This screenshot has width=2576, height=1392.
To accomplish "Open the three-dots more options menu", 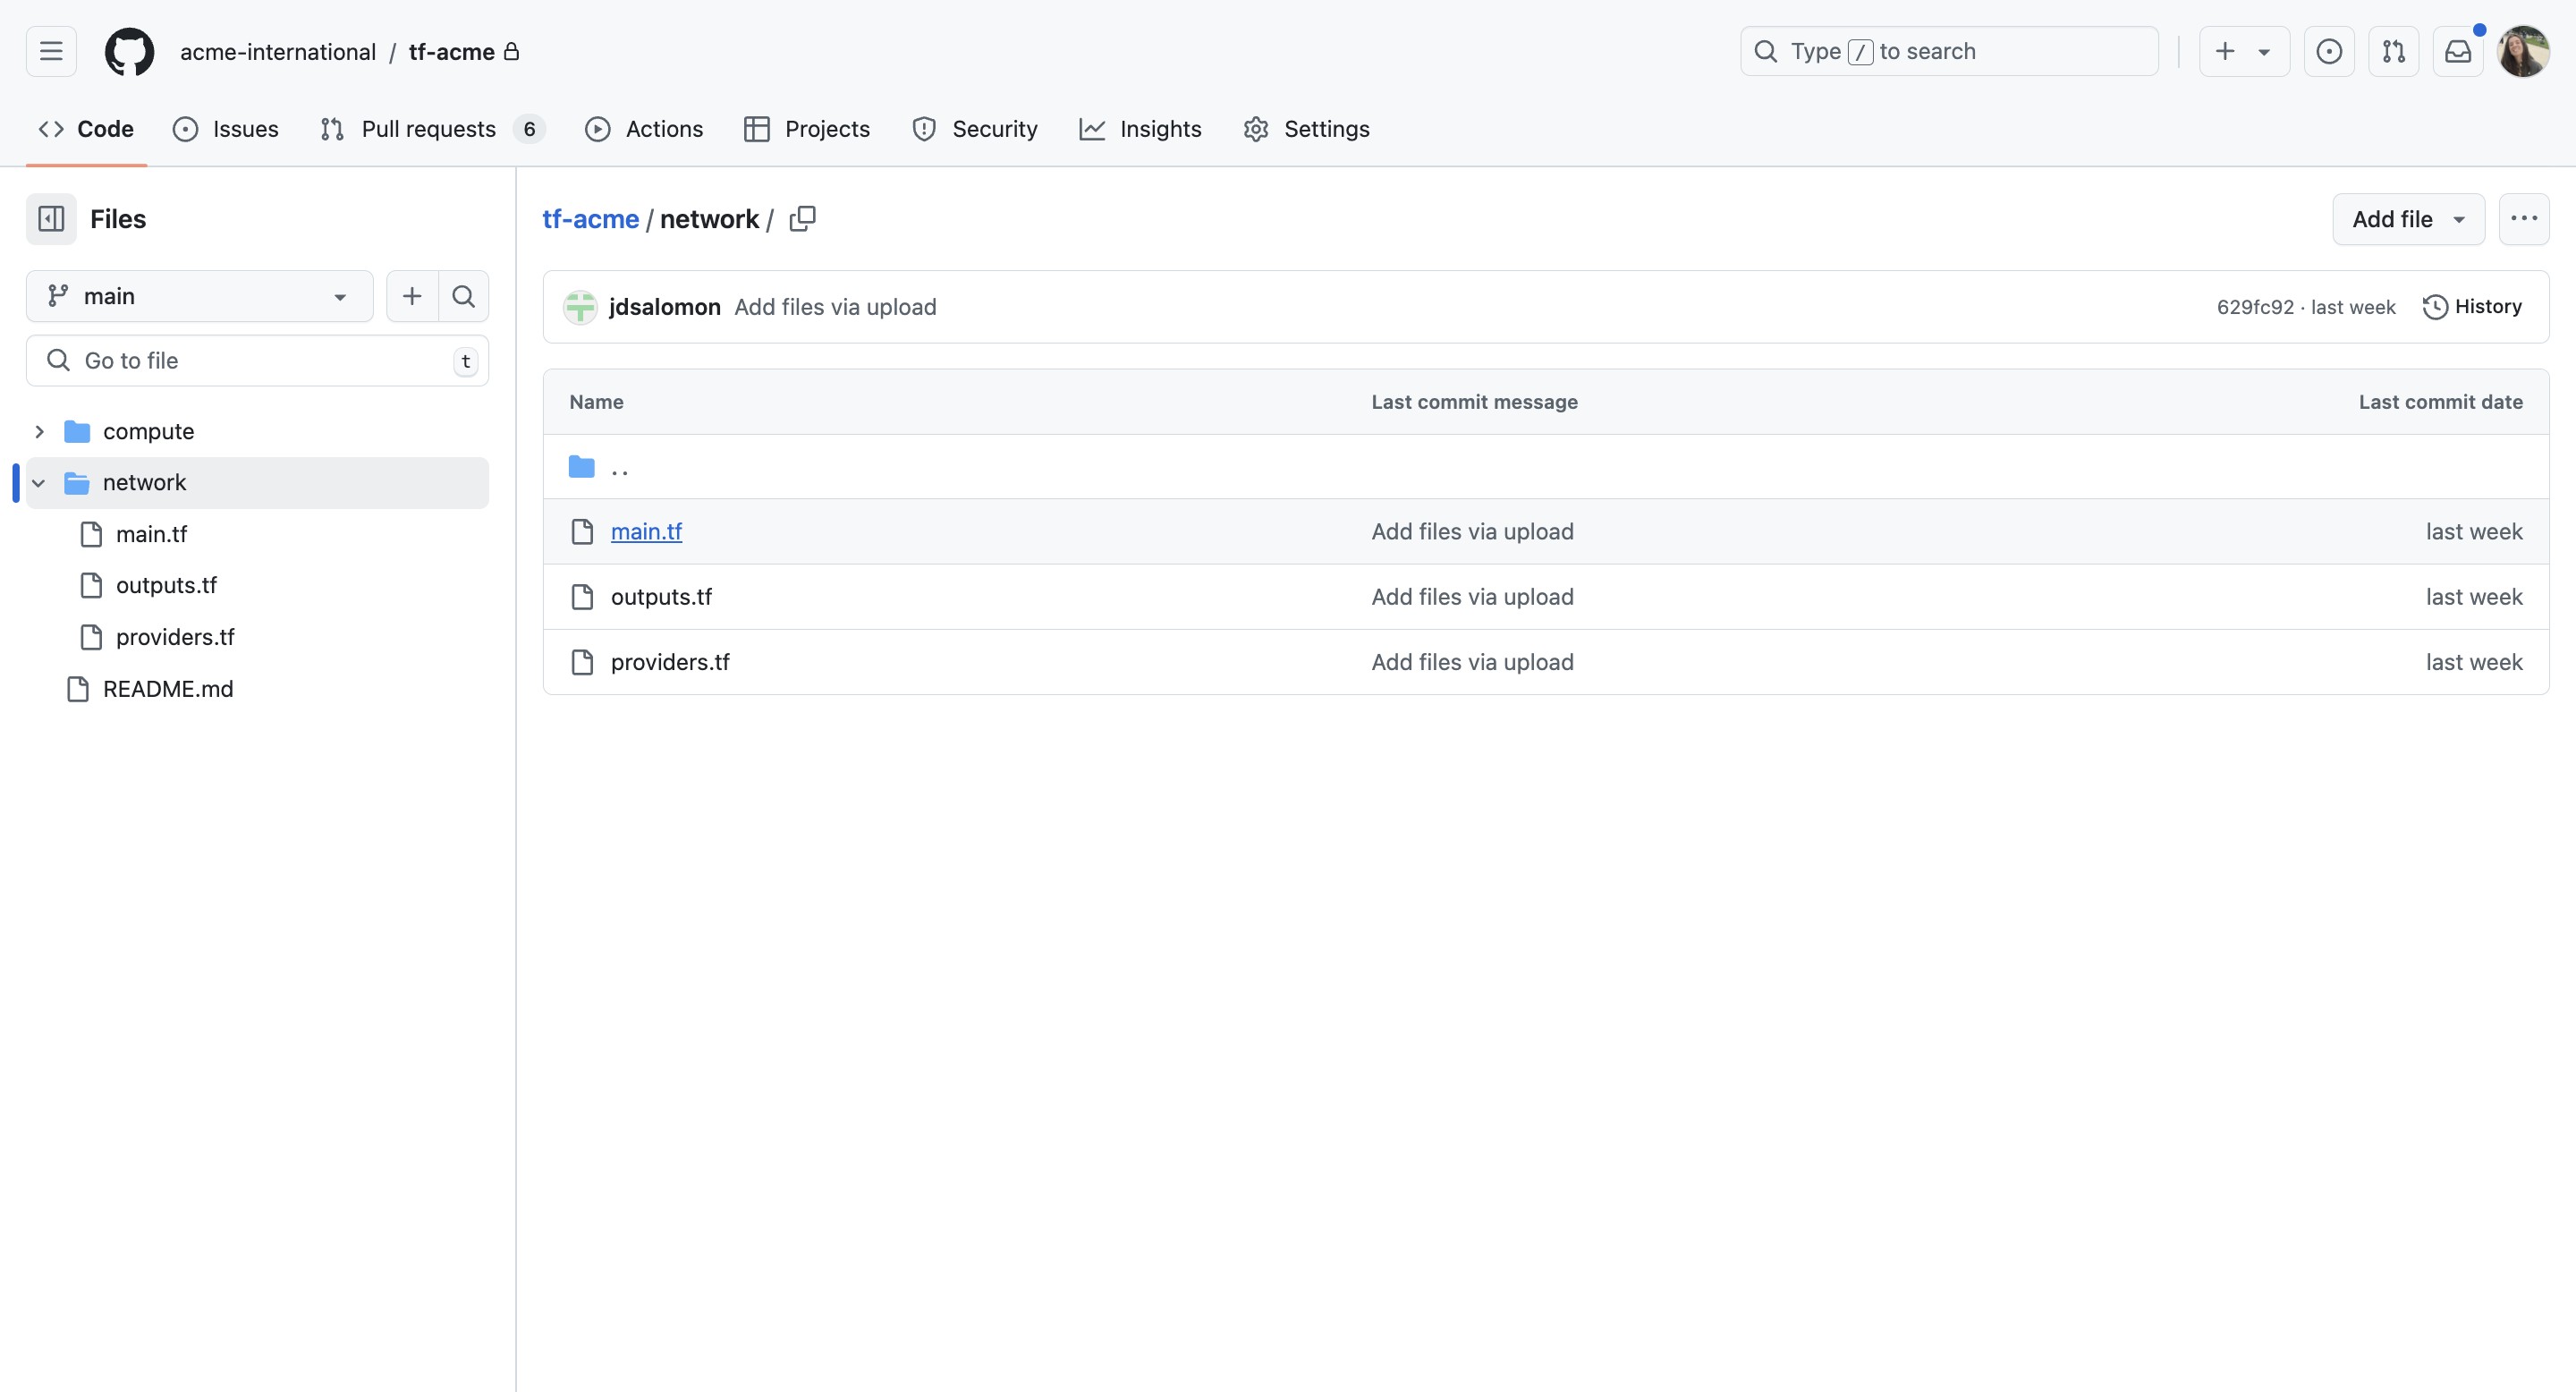I will (2523, 219).
